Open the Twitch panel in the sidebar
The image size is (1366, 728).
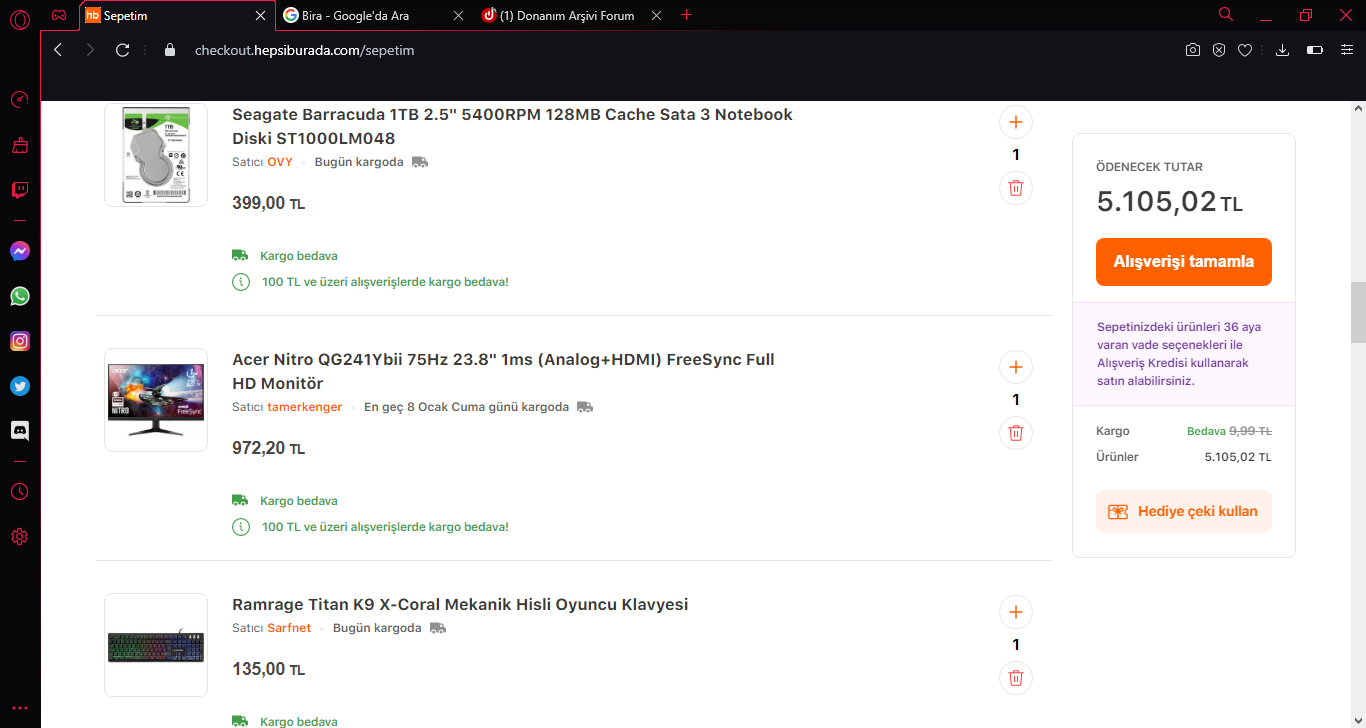(20, 190)
